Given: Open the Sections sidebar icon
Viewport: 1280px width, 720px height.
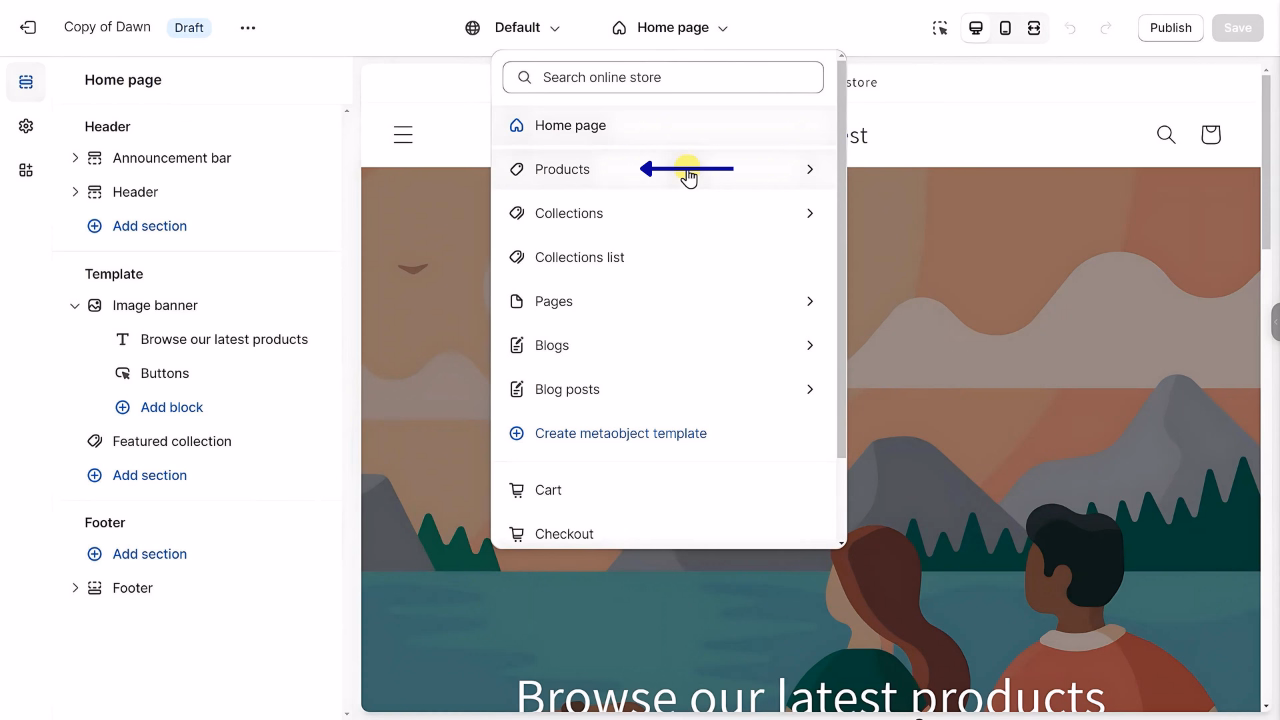Looking at the screenshot, I should click(26, 82).
